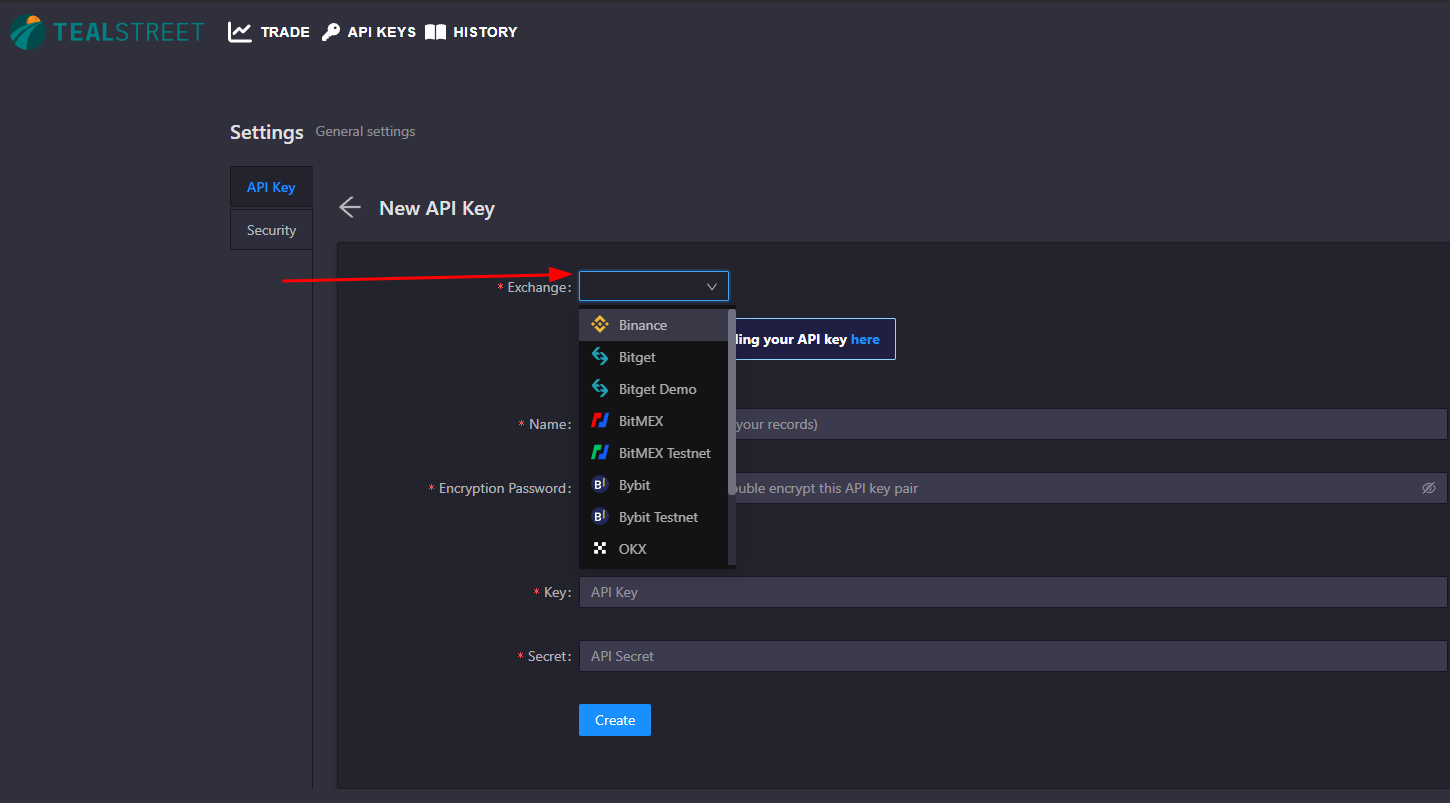Select Binance from the exchange list
The height and width of the screenshot is (803, 1450).
coord(653,325)
